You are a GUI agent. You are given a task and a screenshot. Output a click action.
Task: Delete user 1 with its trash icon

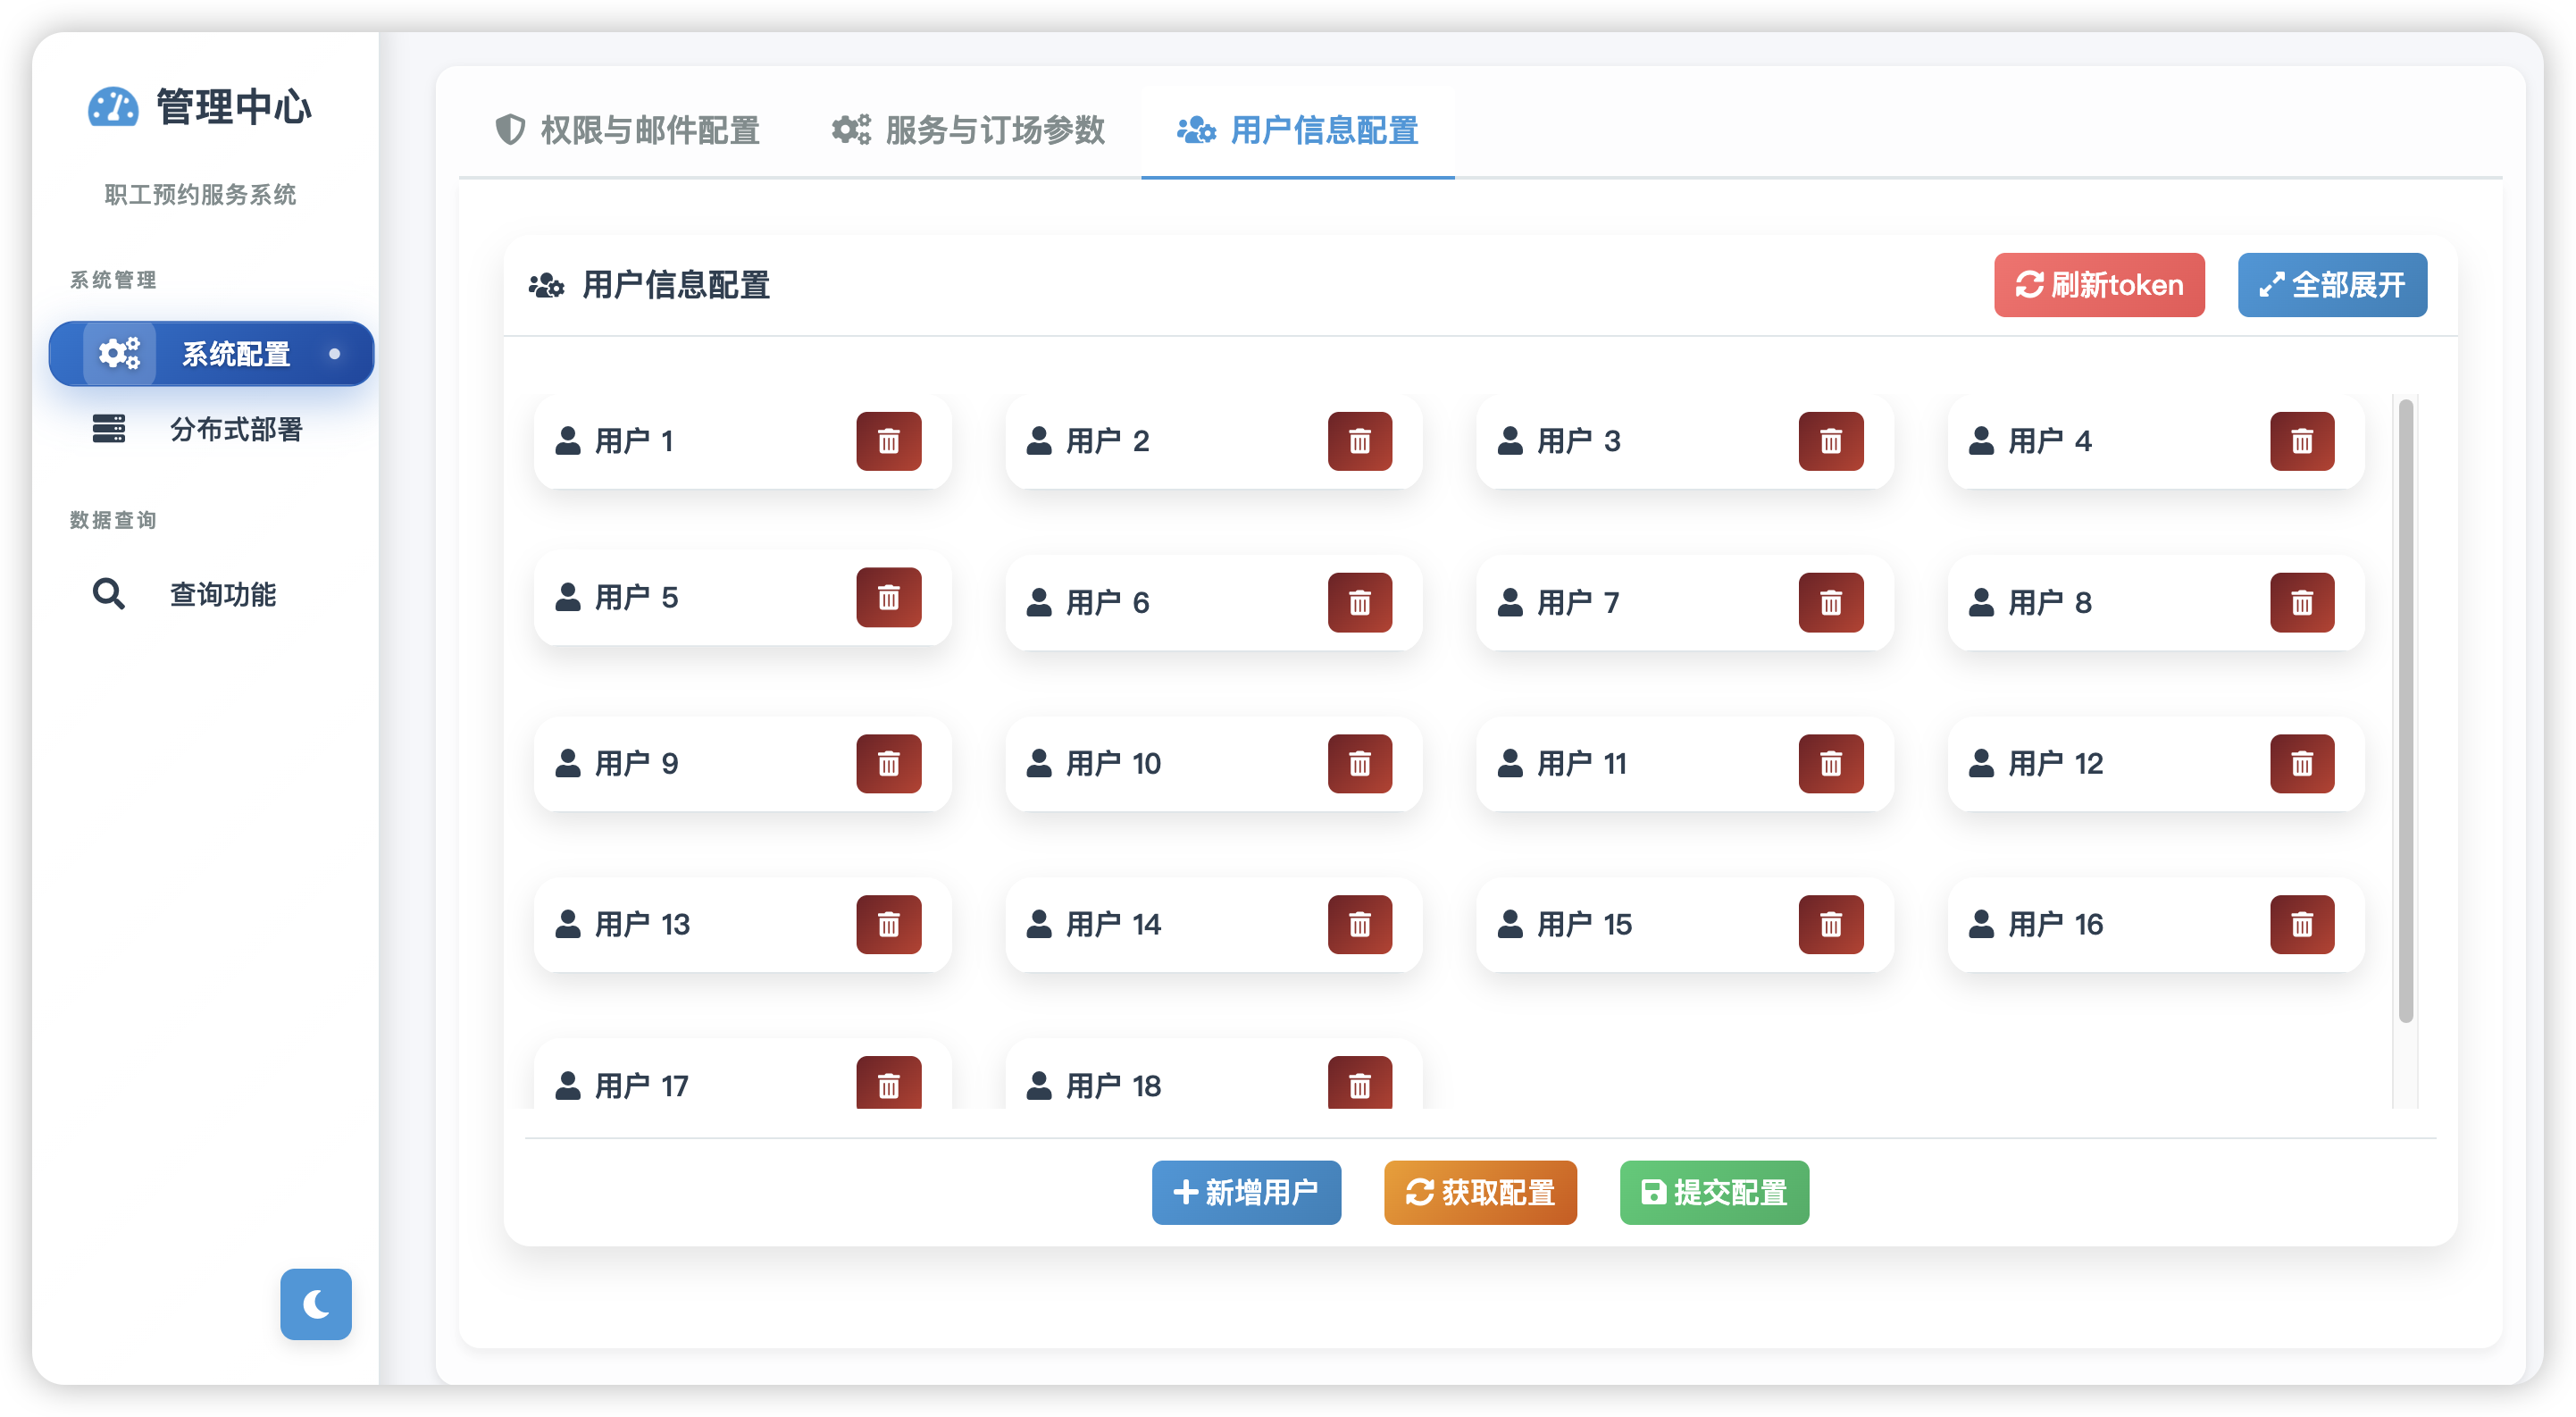[x=888, y=441]
